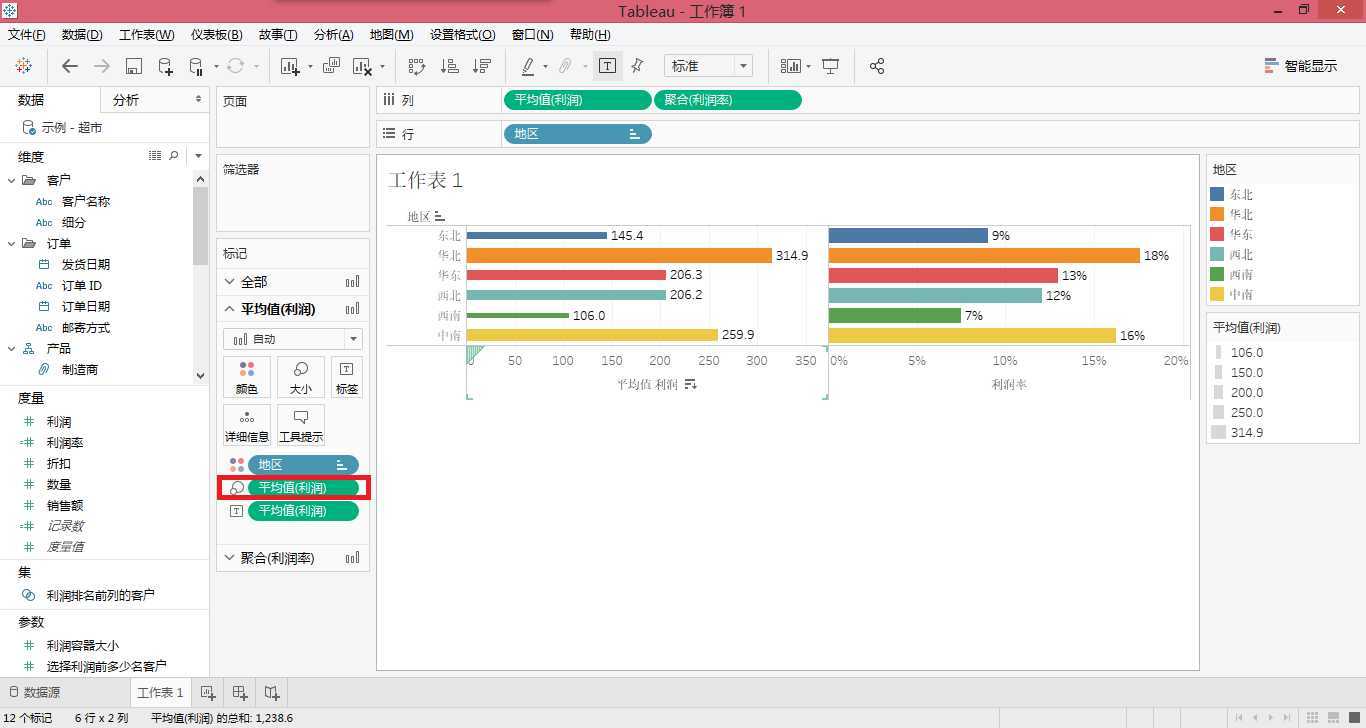Click the fix axes pin icon
This screenshot has height=728, width=1366.
coord(637,66)
